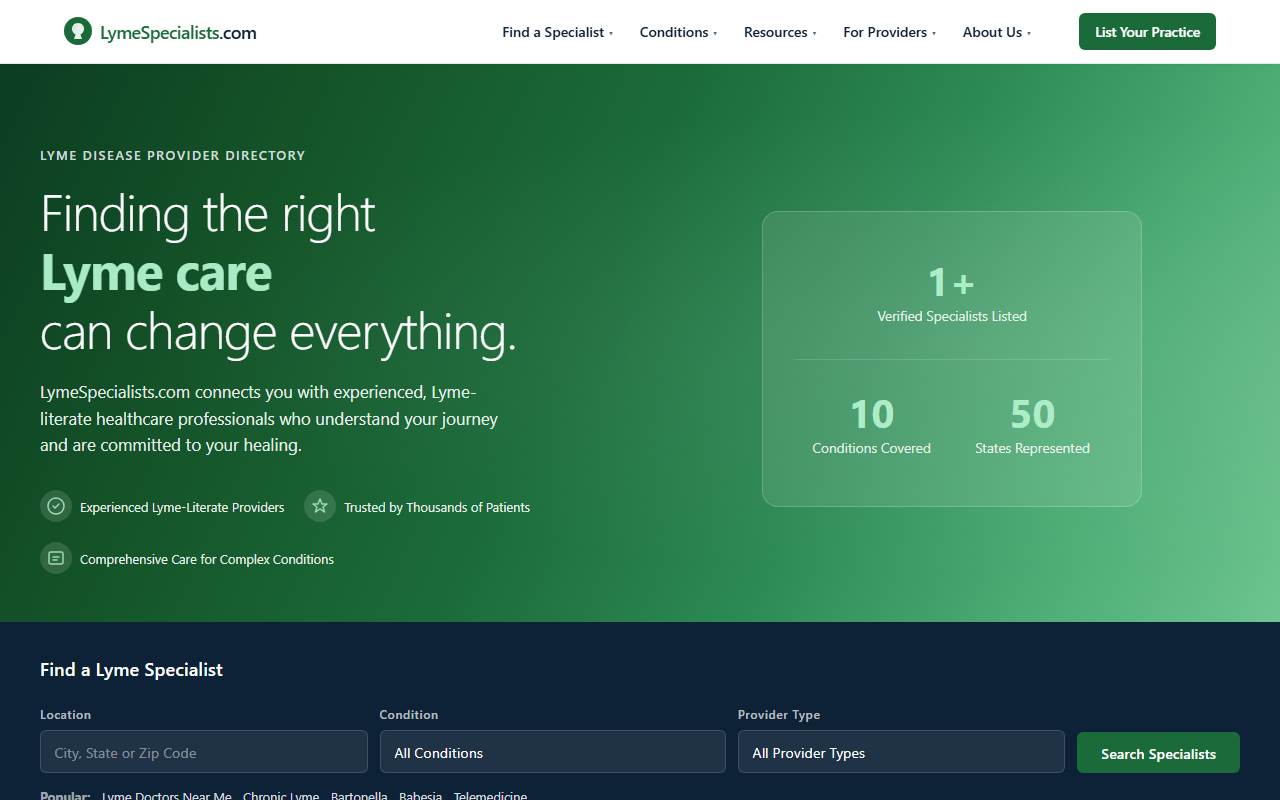The height and width of the screenshot is (800, 1280).
Task: Focus the City, State or Zip Code field
Action: click(204, 752)
